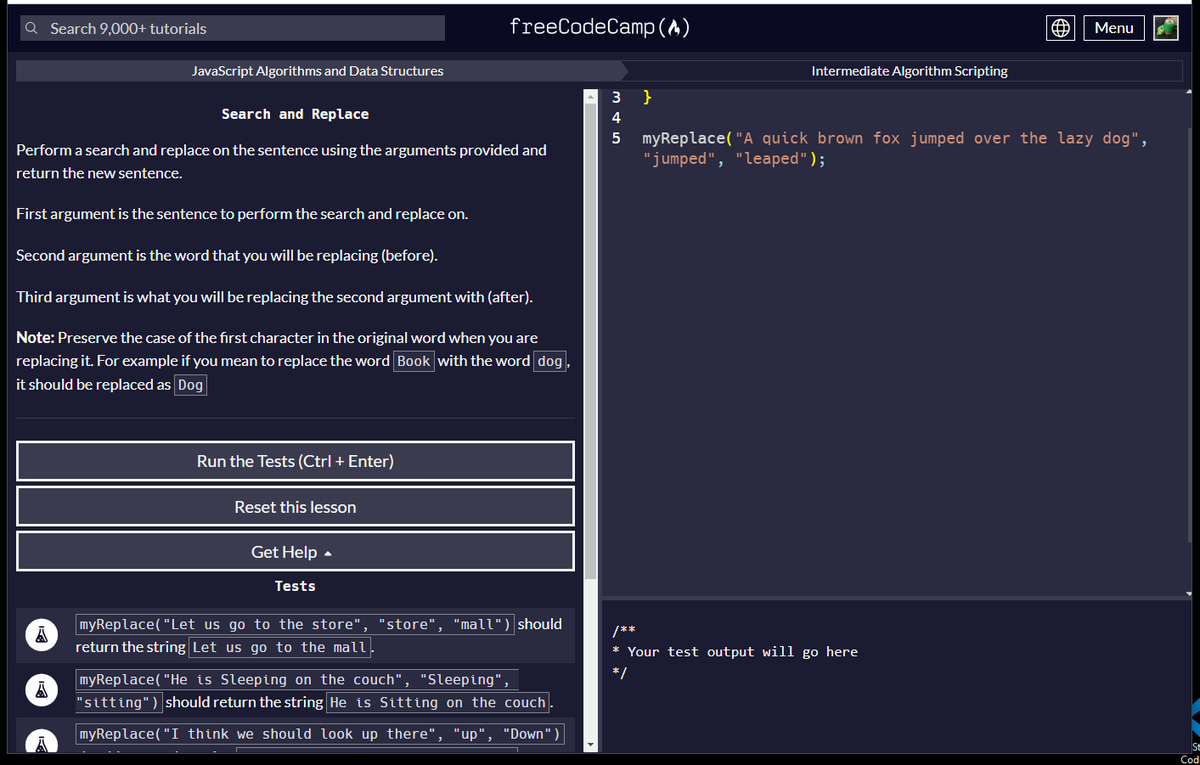Screen dimensions: 1200x765
Task: Click the instructions panel scrollbar
Action: (590, 340)
